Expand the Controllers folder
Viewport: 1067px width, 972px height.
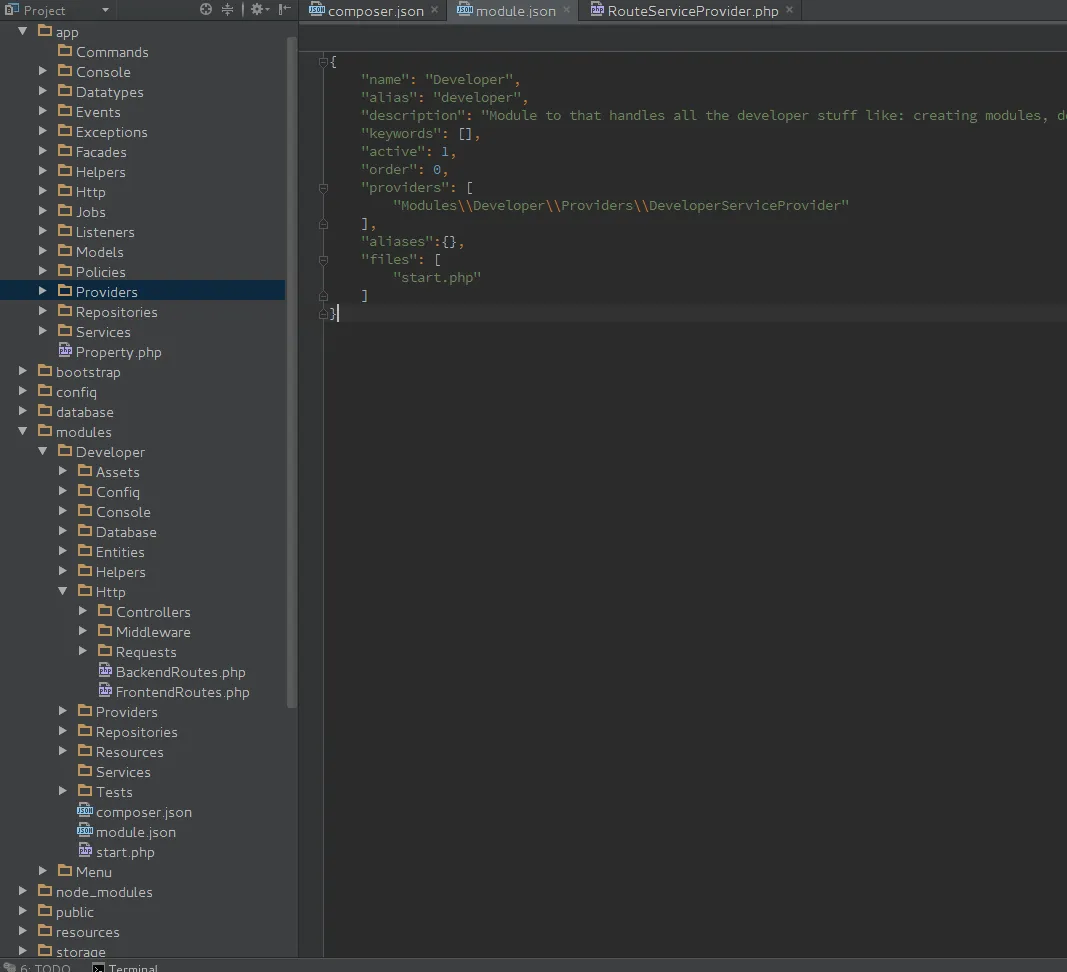tap(83, 612)
